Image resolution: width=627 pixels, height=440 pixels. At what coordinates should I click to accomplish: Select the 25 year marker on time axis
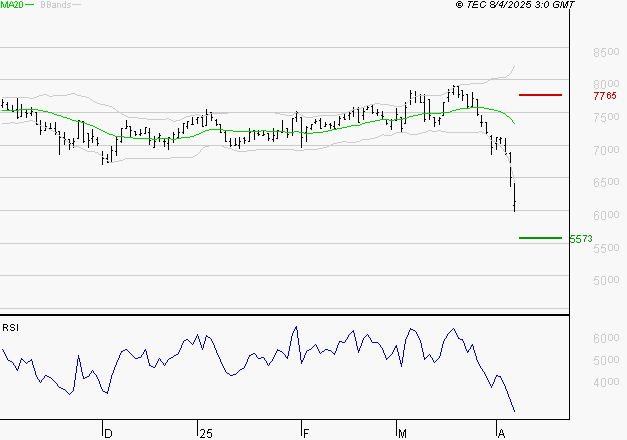coord(205,433)
